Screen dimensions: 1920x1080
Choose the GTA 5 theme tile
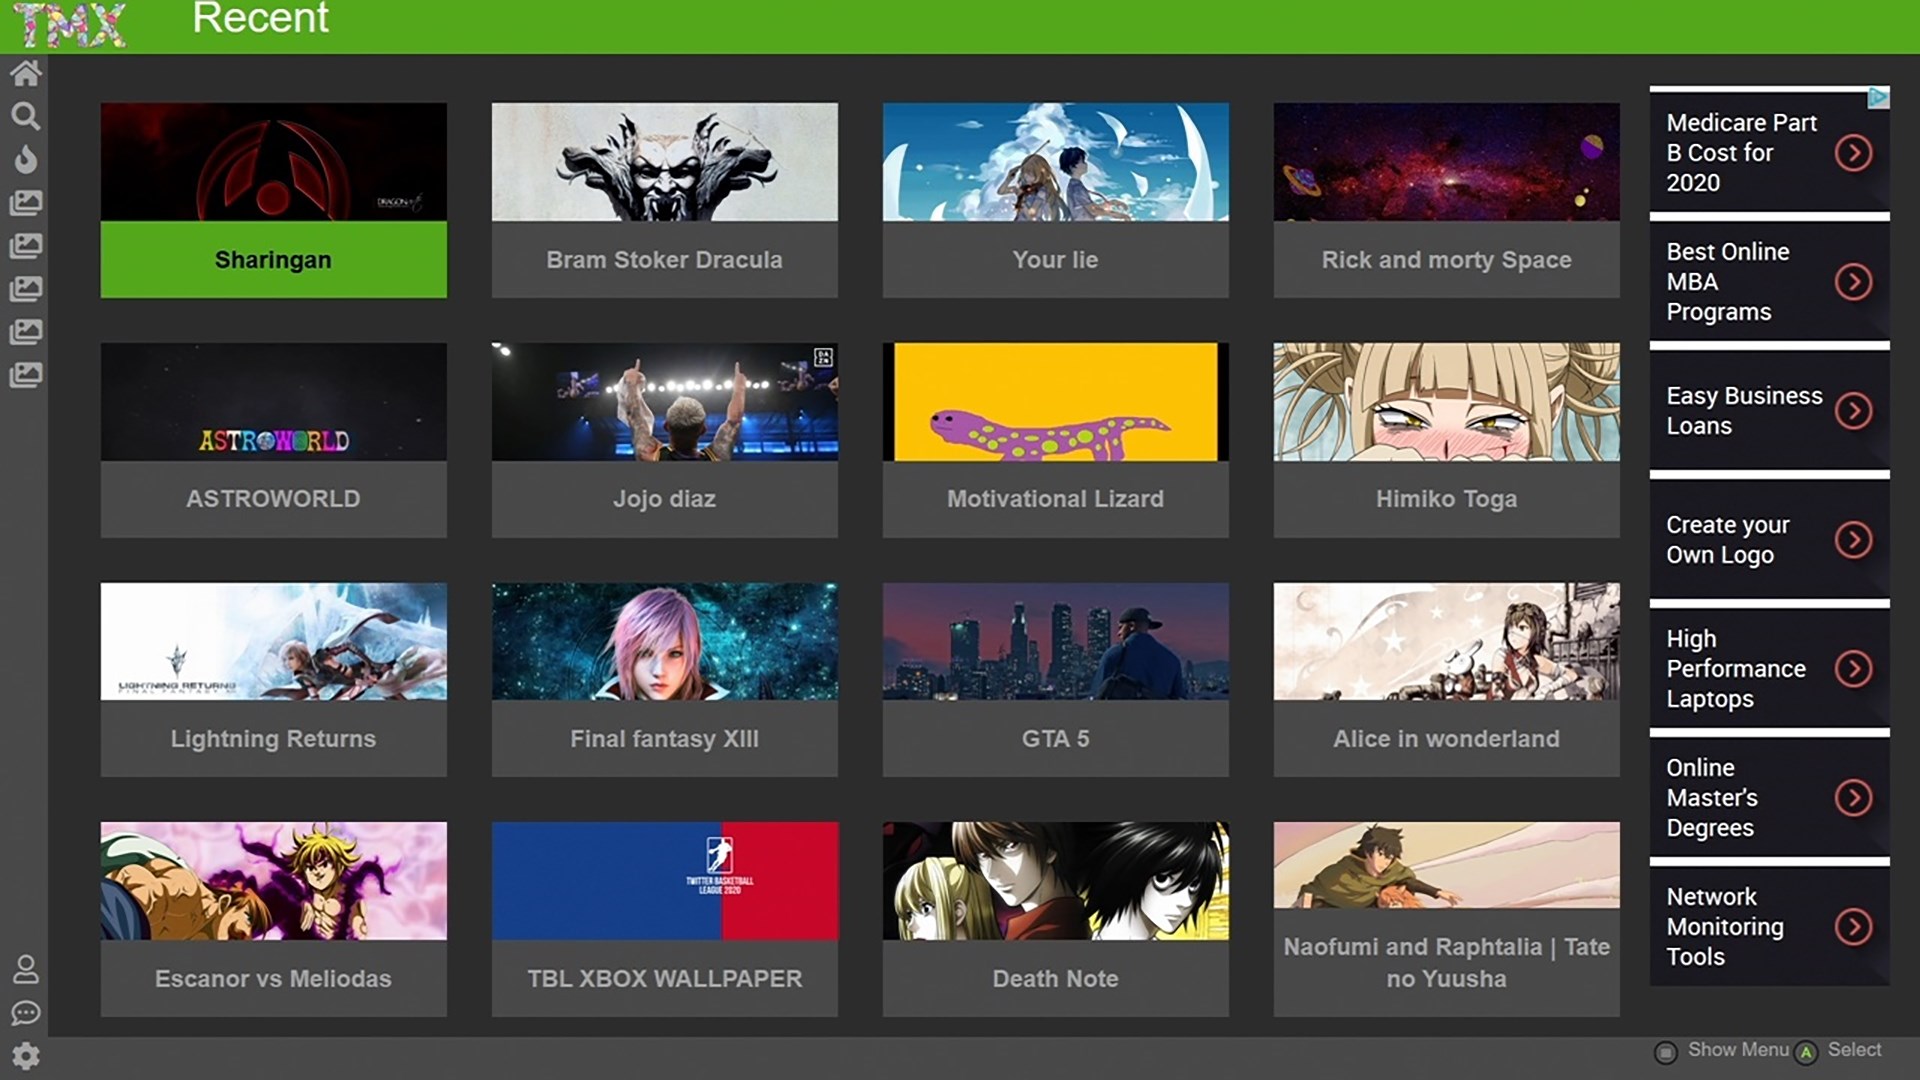(x=1055, y=680)
